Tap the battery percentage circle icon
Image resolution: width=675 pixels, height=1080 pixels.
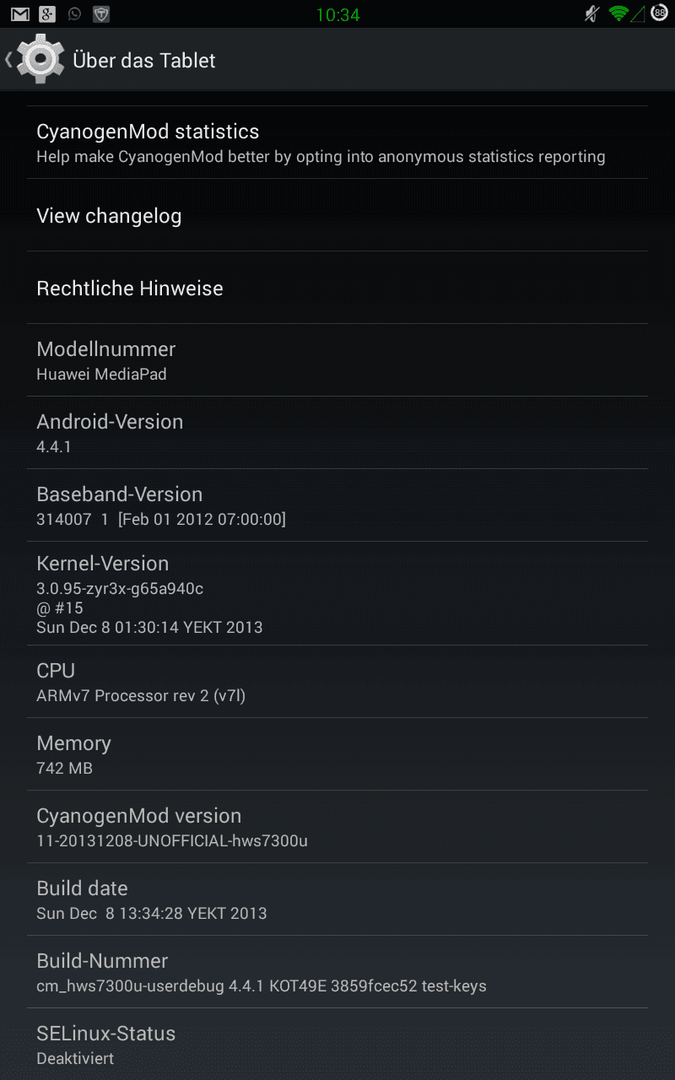pos(660,13)
